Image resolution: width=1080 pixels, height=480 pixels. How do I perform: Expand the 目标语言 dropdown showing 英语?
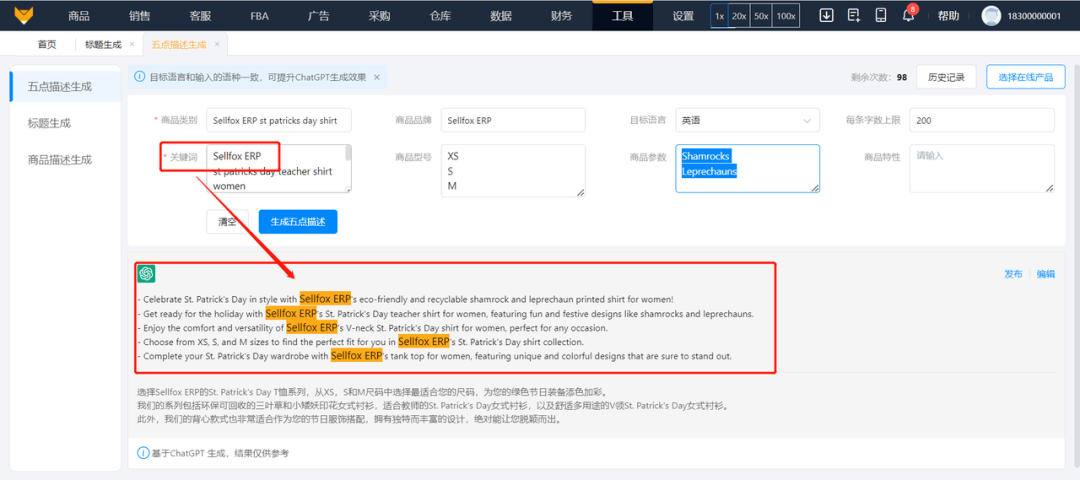click(747, 121)
